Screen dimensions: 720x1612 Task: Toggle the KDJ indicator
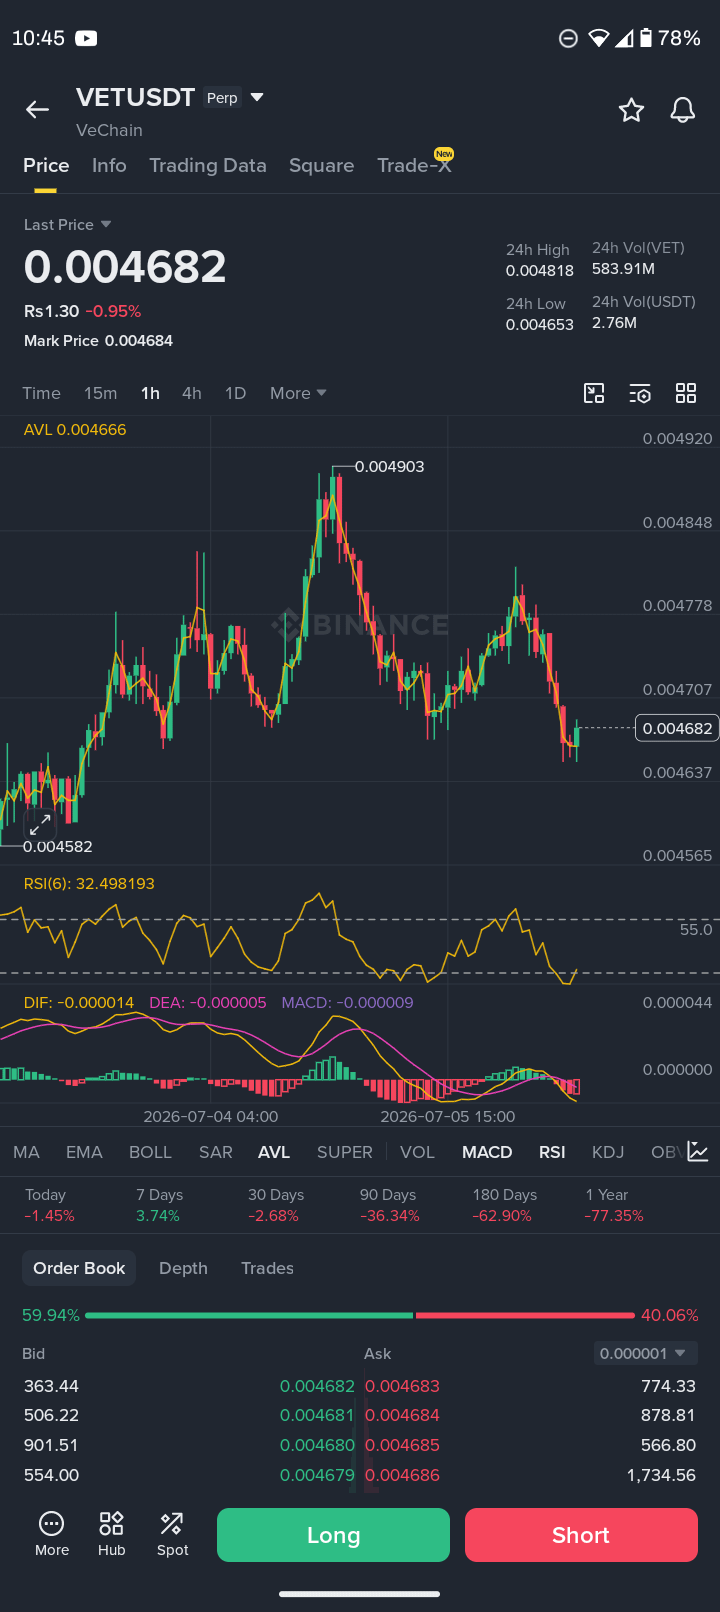tap(608, 1152)
